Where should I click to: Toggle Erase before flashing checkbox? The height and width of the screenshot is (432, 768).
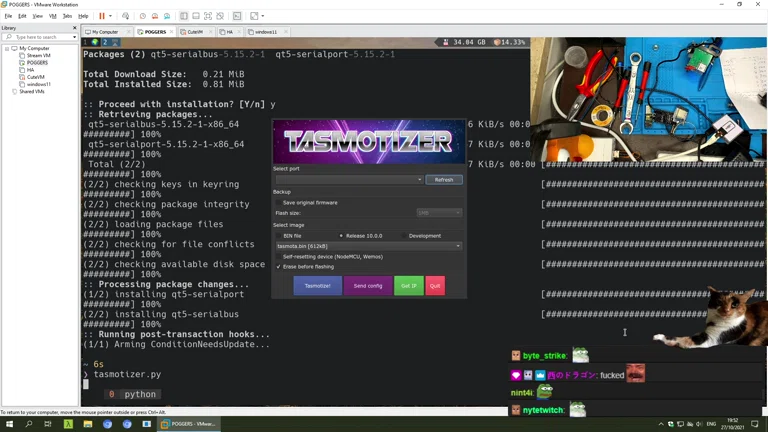tap(279, 267)
